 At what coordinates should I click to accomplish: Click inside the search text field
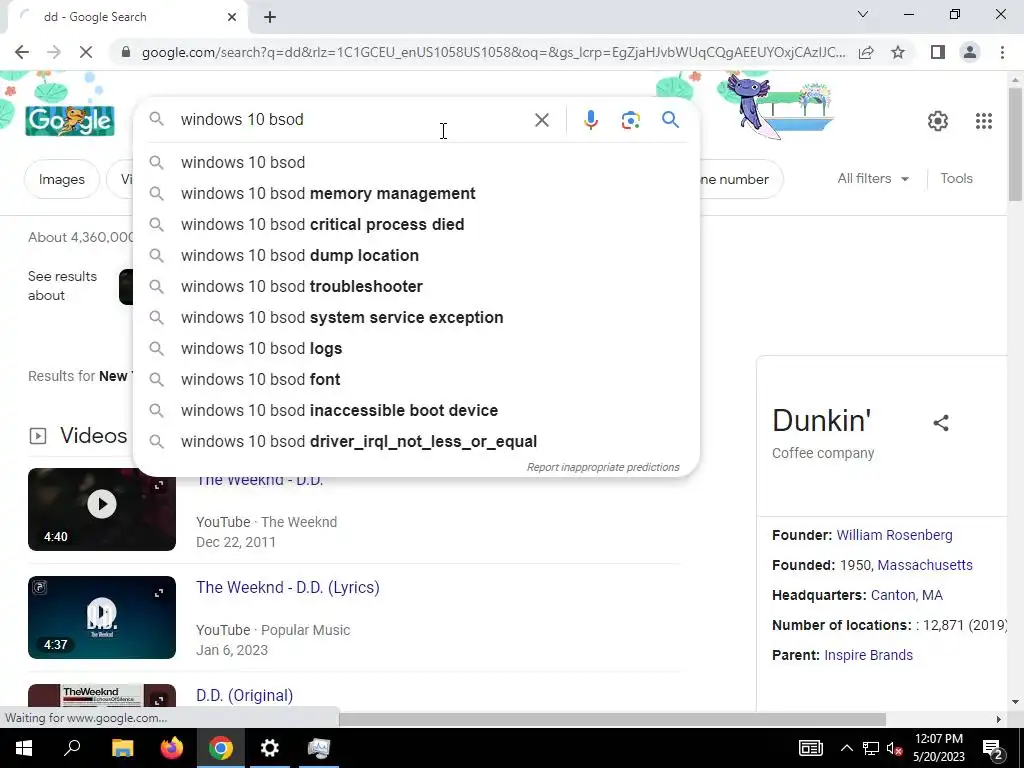pos(353,120)
